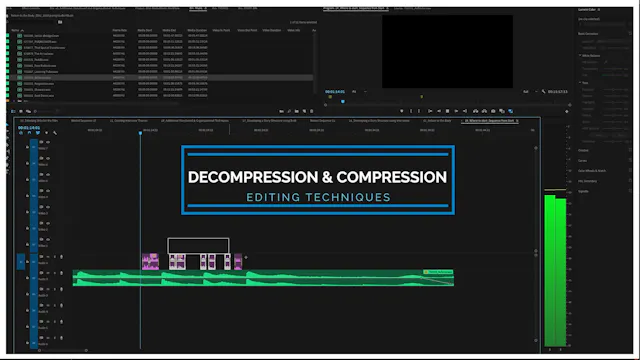Adjust the Exposure slider

613,89
